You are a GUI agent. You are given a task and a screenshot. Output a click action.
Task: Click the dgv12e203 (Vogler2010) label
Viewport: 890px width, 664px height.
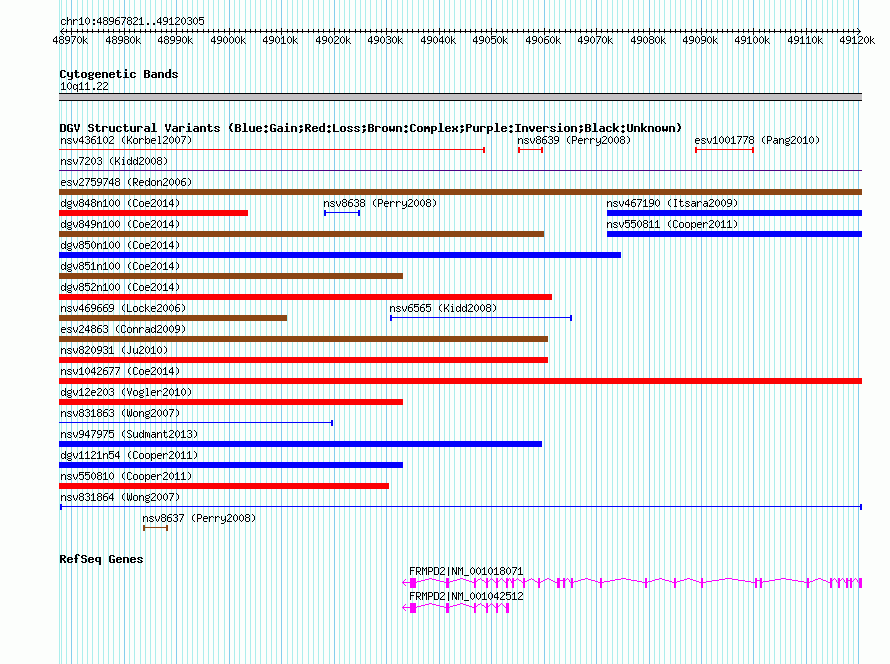(x=126, y=392)
